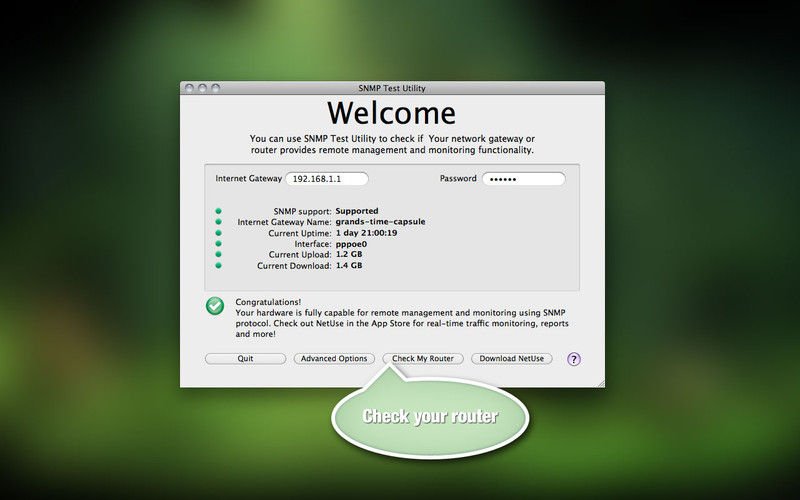
Task: Open Advanced Options
Action: point(334,359)
